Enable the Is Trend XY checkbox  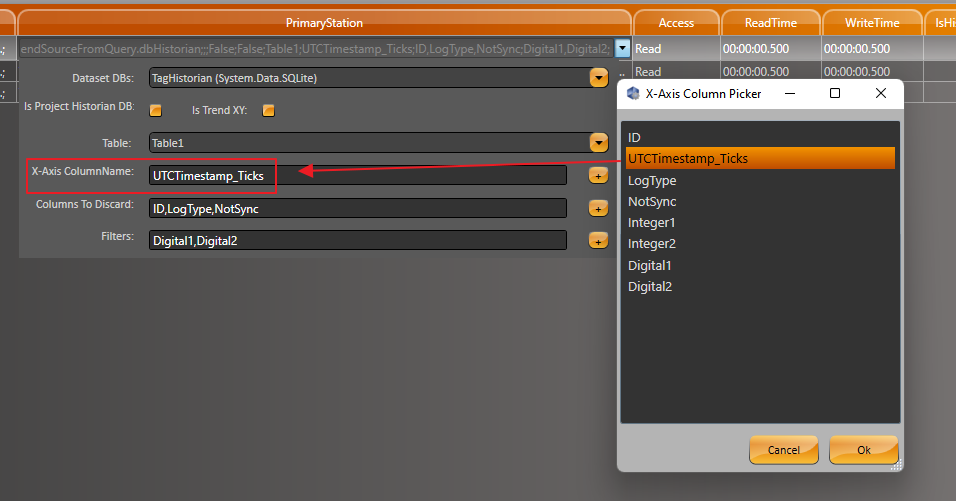[x=268, y=110]
